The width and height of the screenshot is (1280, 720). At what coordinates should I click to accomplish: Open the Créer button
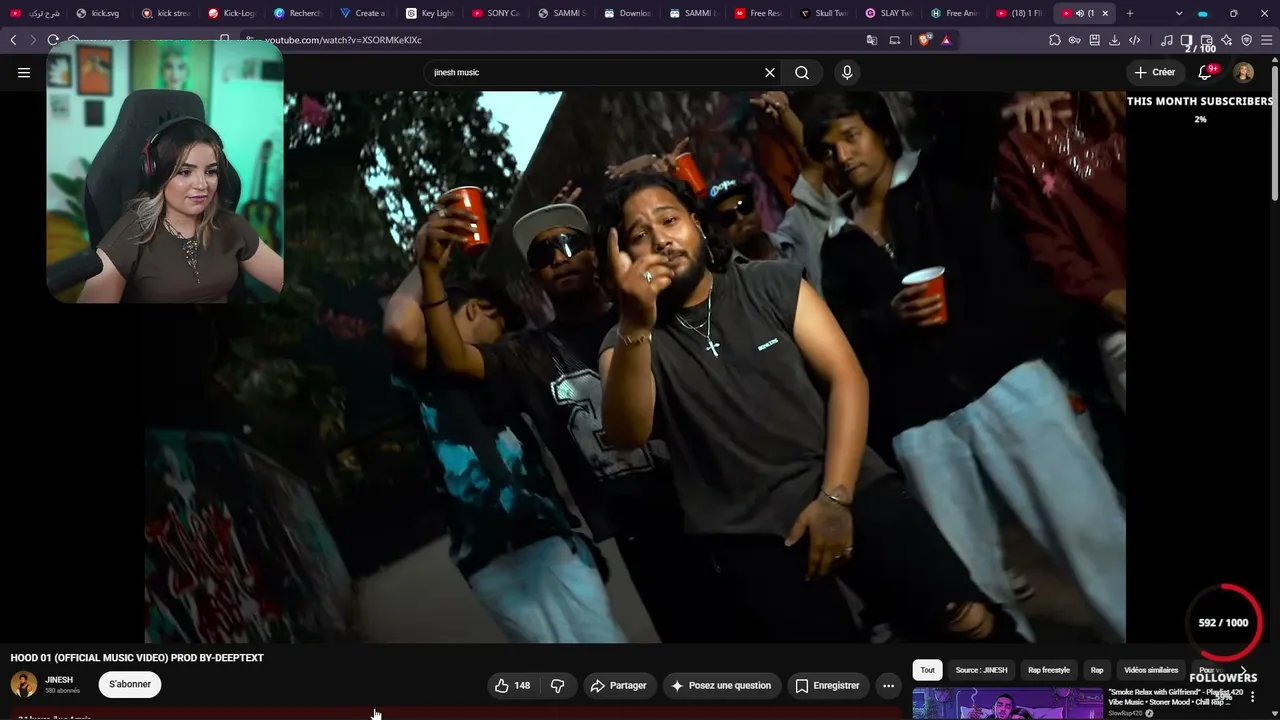point(1155,72)
